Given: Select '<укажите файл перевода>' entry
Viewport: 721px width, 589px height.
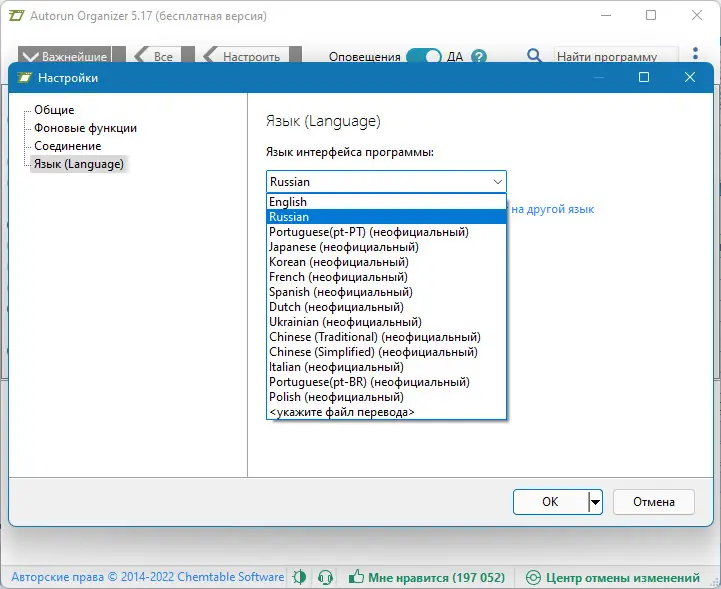Looking at the screenshot, I should click(386, 412).
